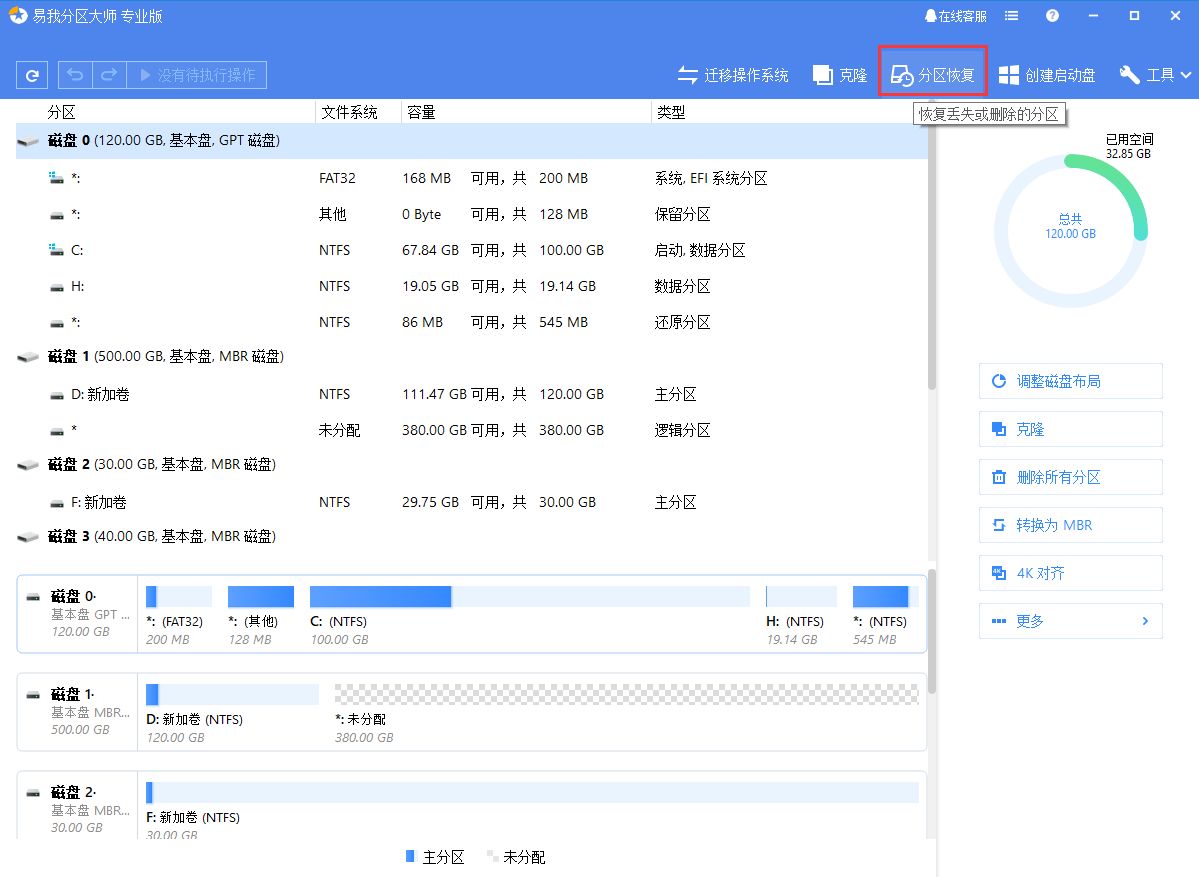Select C: partition row in list
This screenshot has height=877, width=1199.
[x=471, y=250]
